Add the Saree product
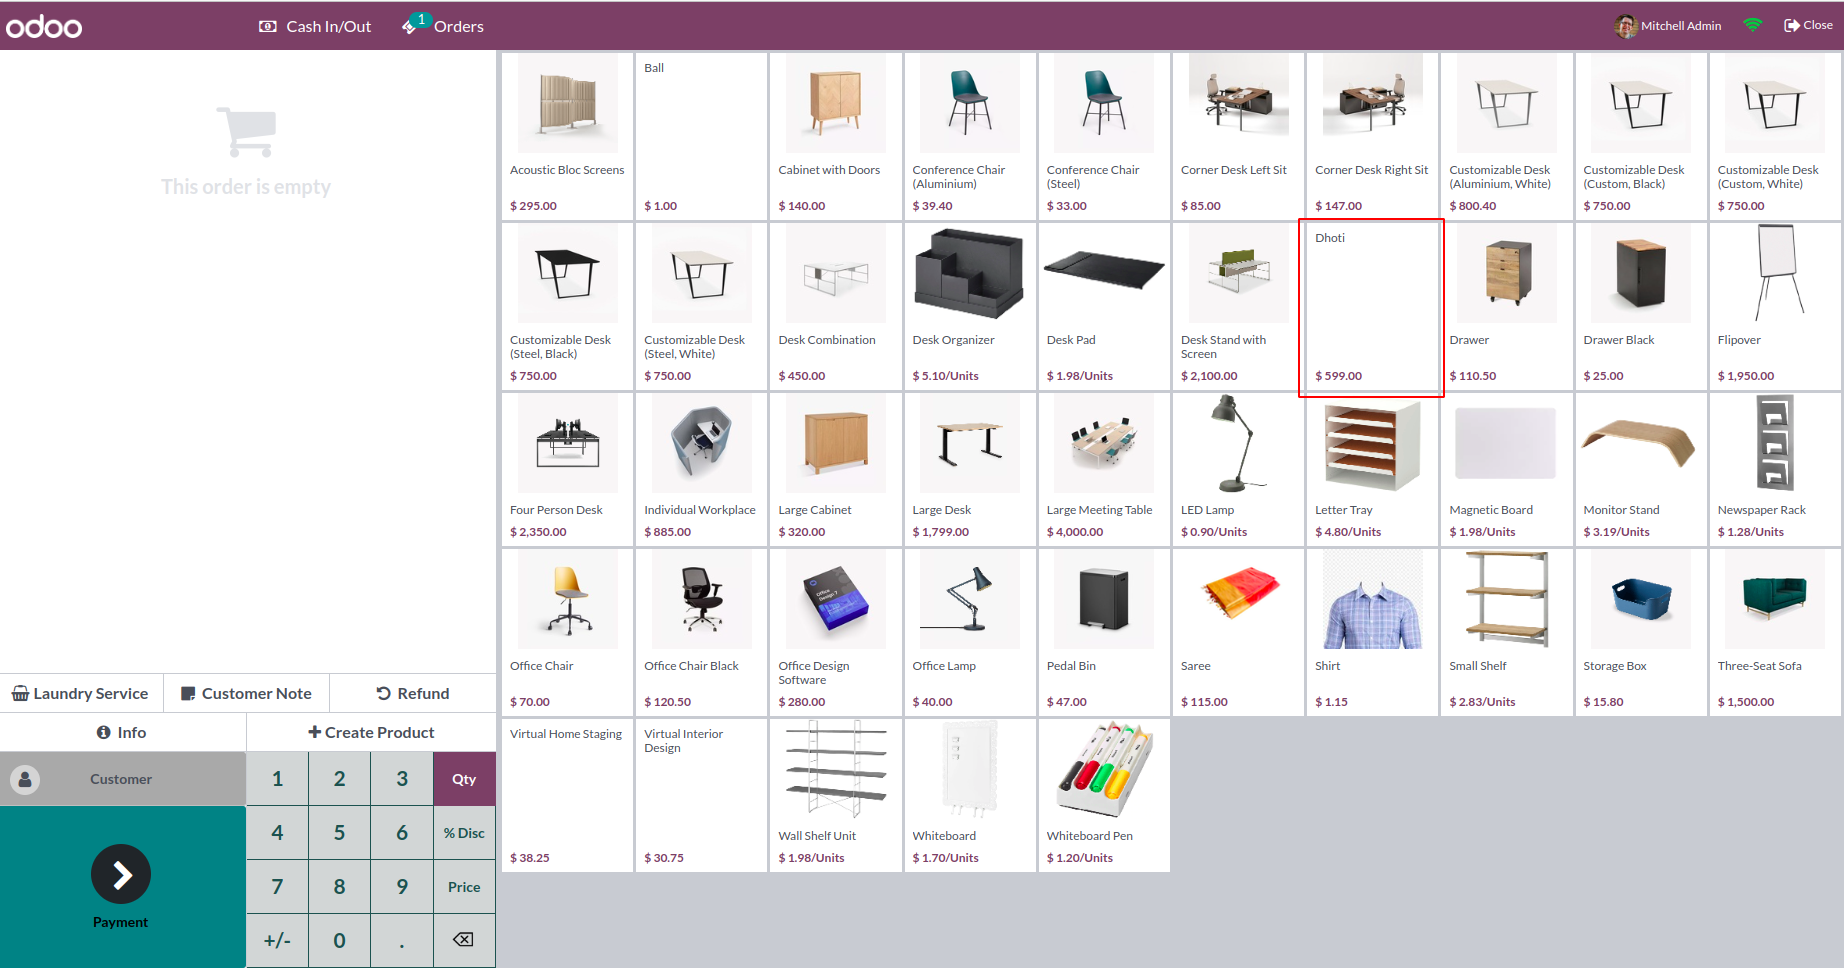 pyautogui.click(x=1238, y=632)
